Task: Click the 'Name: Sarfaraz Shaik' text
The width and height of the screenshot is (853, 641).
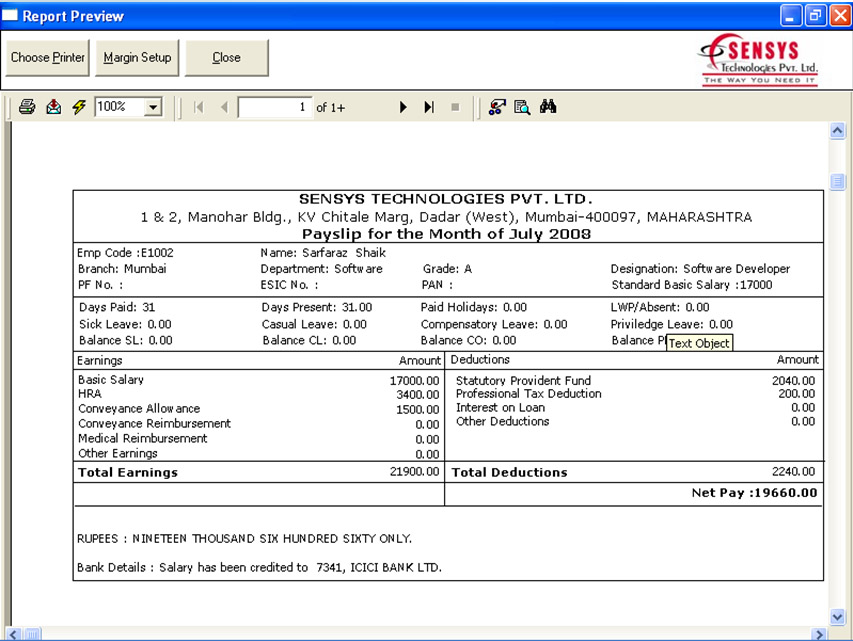Action: (323, 253)
